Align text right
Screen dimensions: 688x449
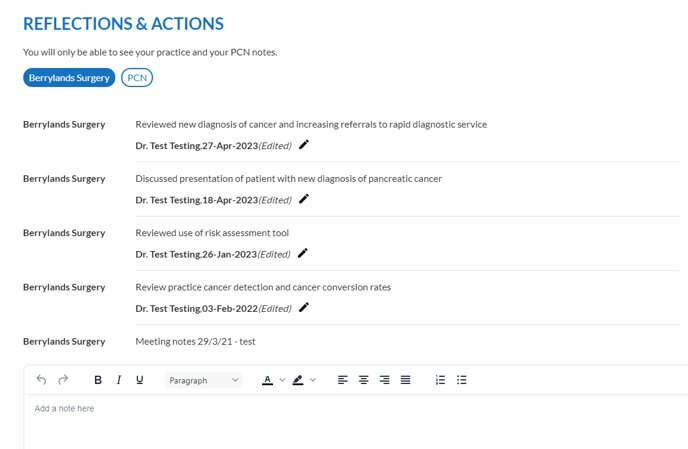coord(384,380)
